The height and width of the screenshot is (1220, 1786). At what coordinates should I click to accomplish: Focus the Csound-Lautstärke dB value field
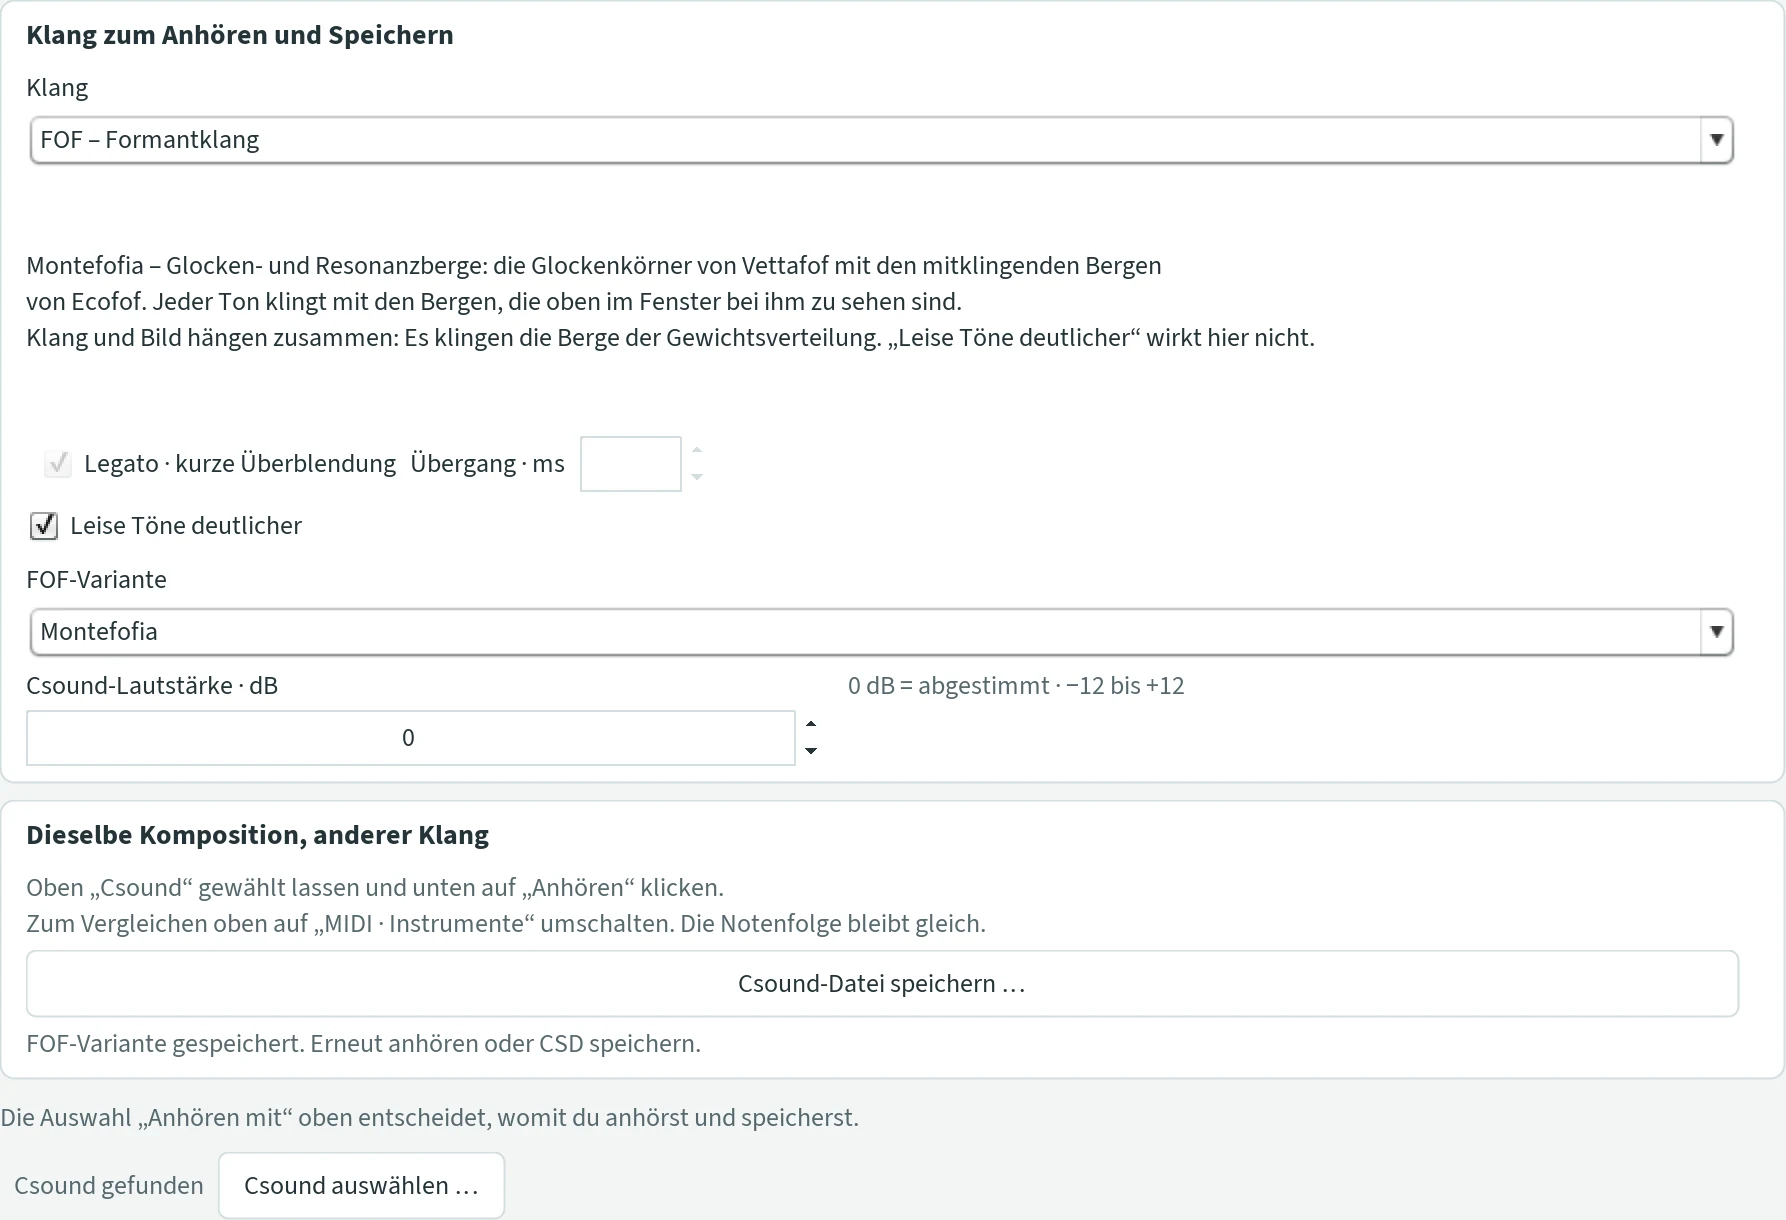point(411,738)
